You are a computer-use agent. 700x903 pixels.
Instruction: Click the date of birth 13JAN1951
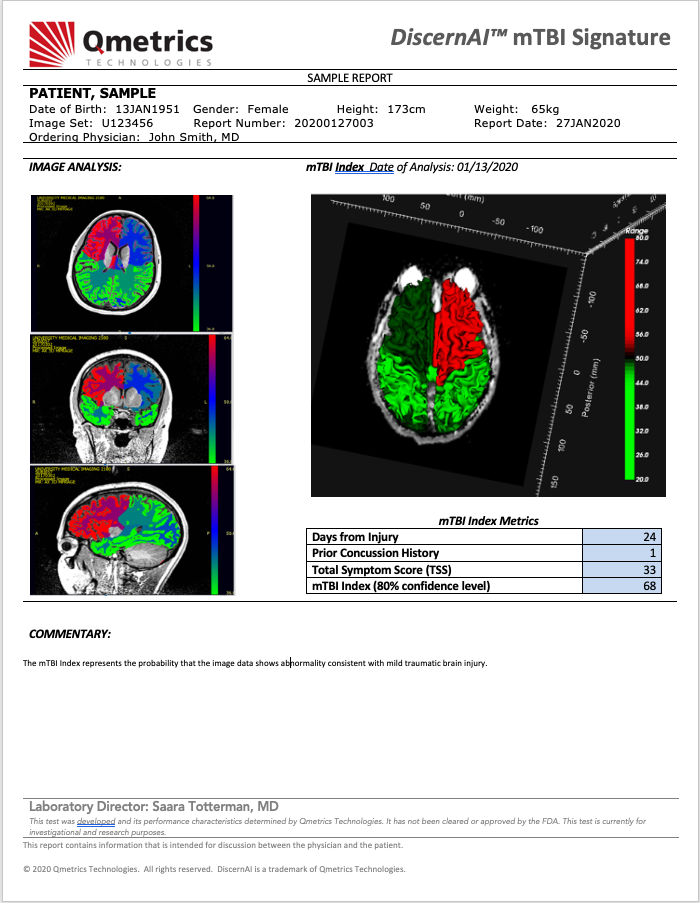pyautogui.click(x=147, y=109)
